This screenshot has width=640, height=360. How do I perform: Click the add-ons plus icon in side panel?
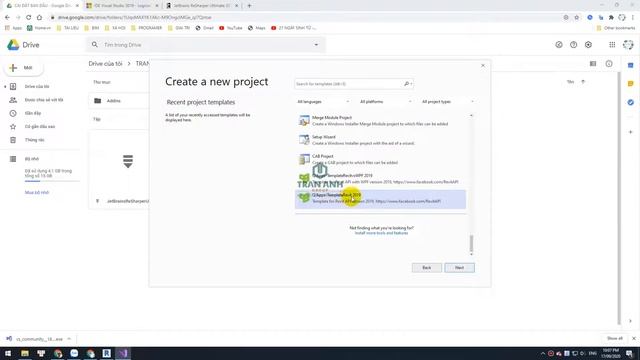point(631,132)
